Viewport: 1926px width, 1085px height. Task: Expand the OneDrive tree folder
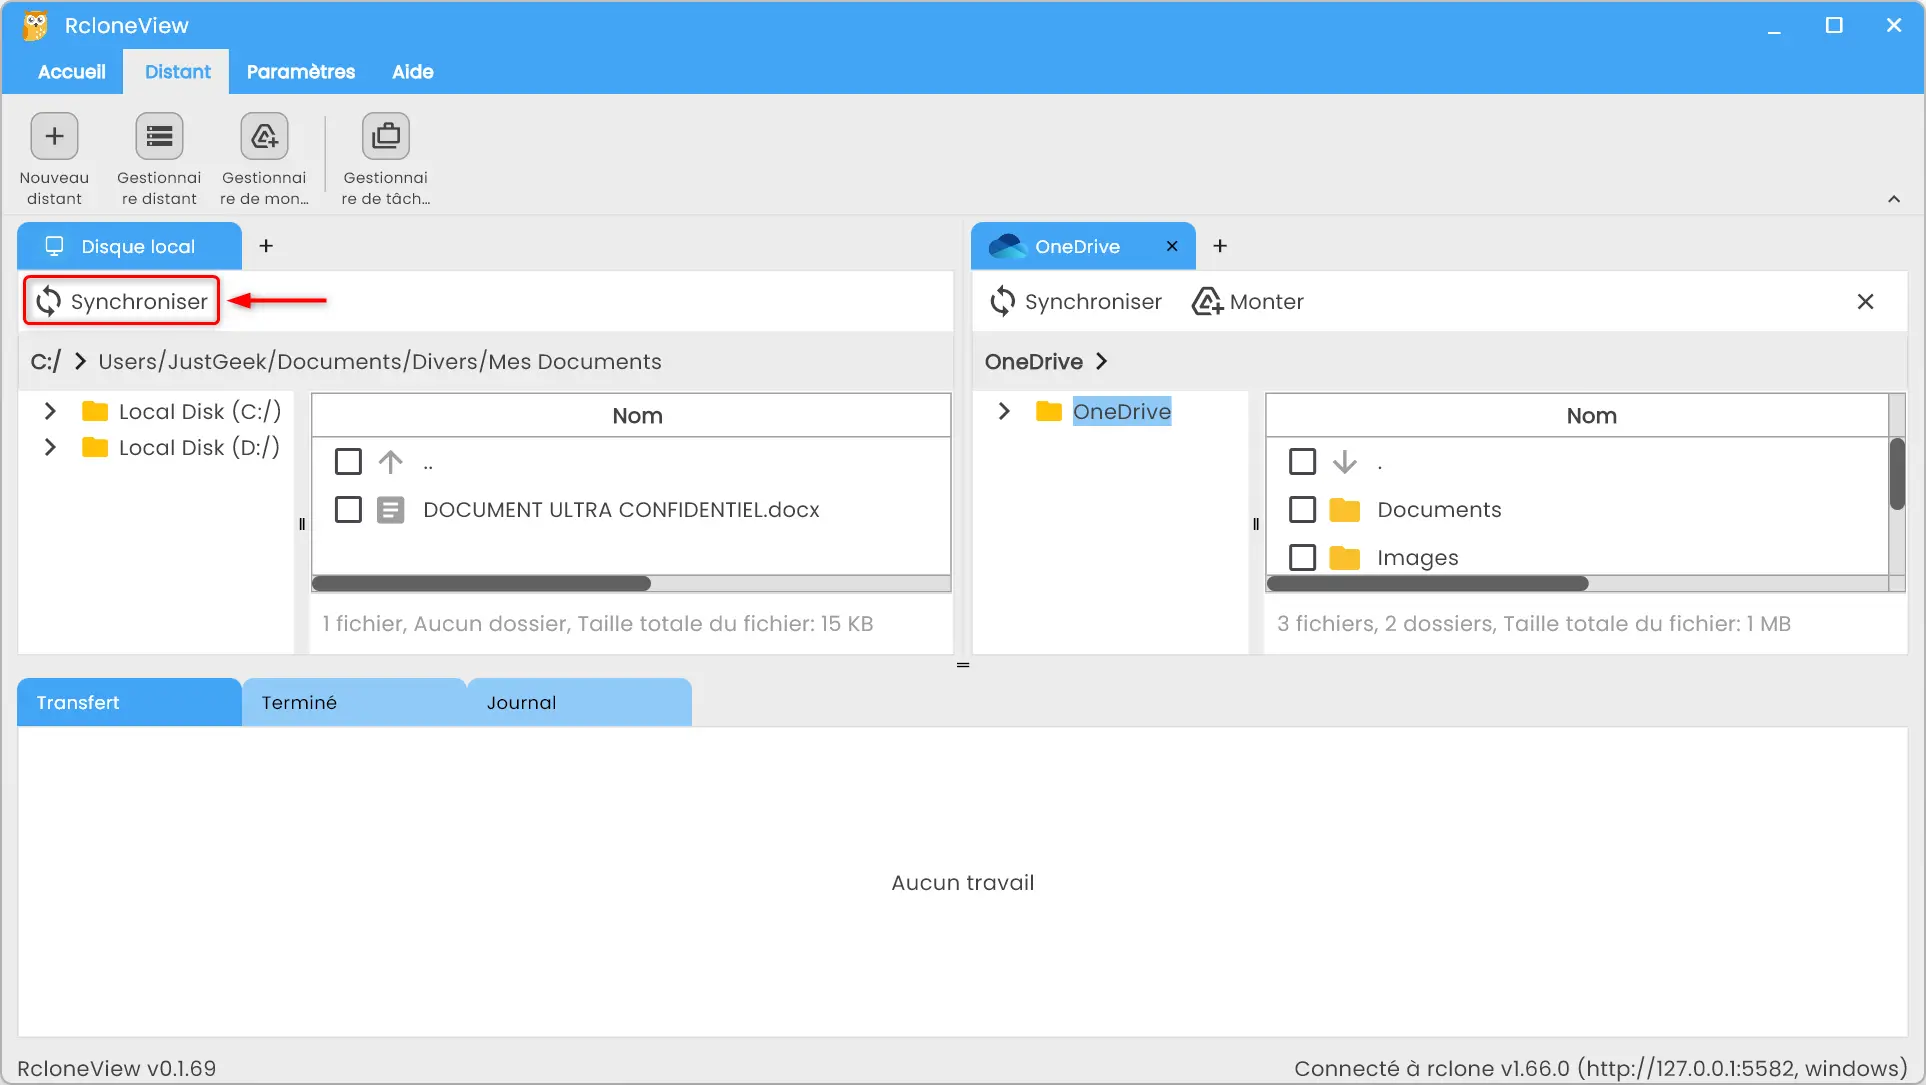1004,411
